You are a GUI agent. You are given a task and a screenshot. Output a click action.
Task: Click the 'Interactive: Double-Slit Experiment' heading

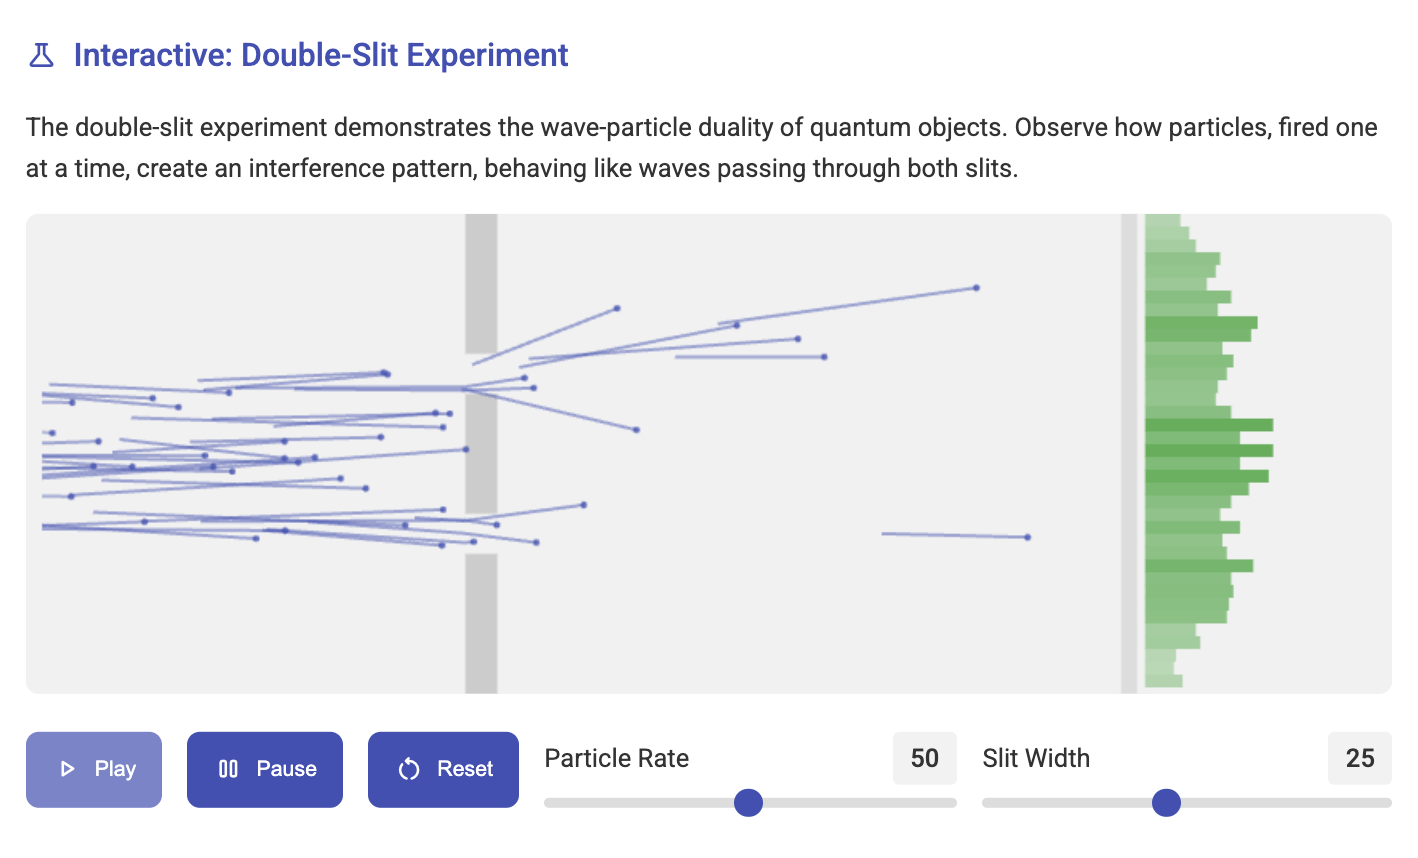pyautogui.click(x=321, y=55)
